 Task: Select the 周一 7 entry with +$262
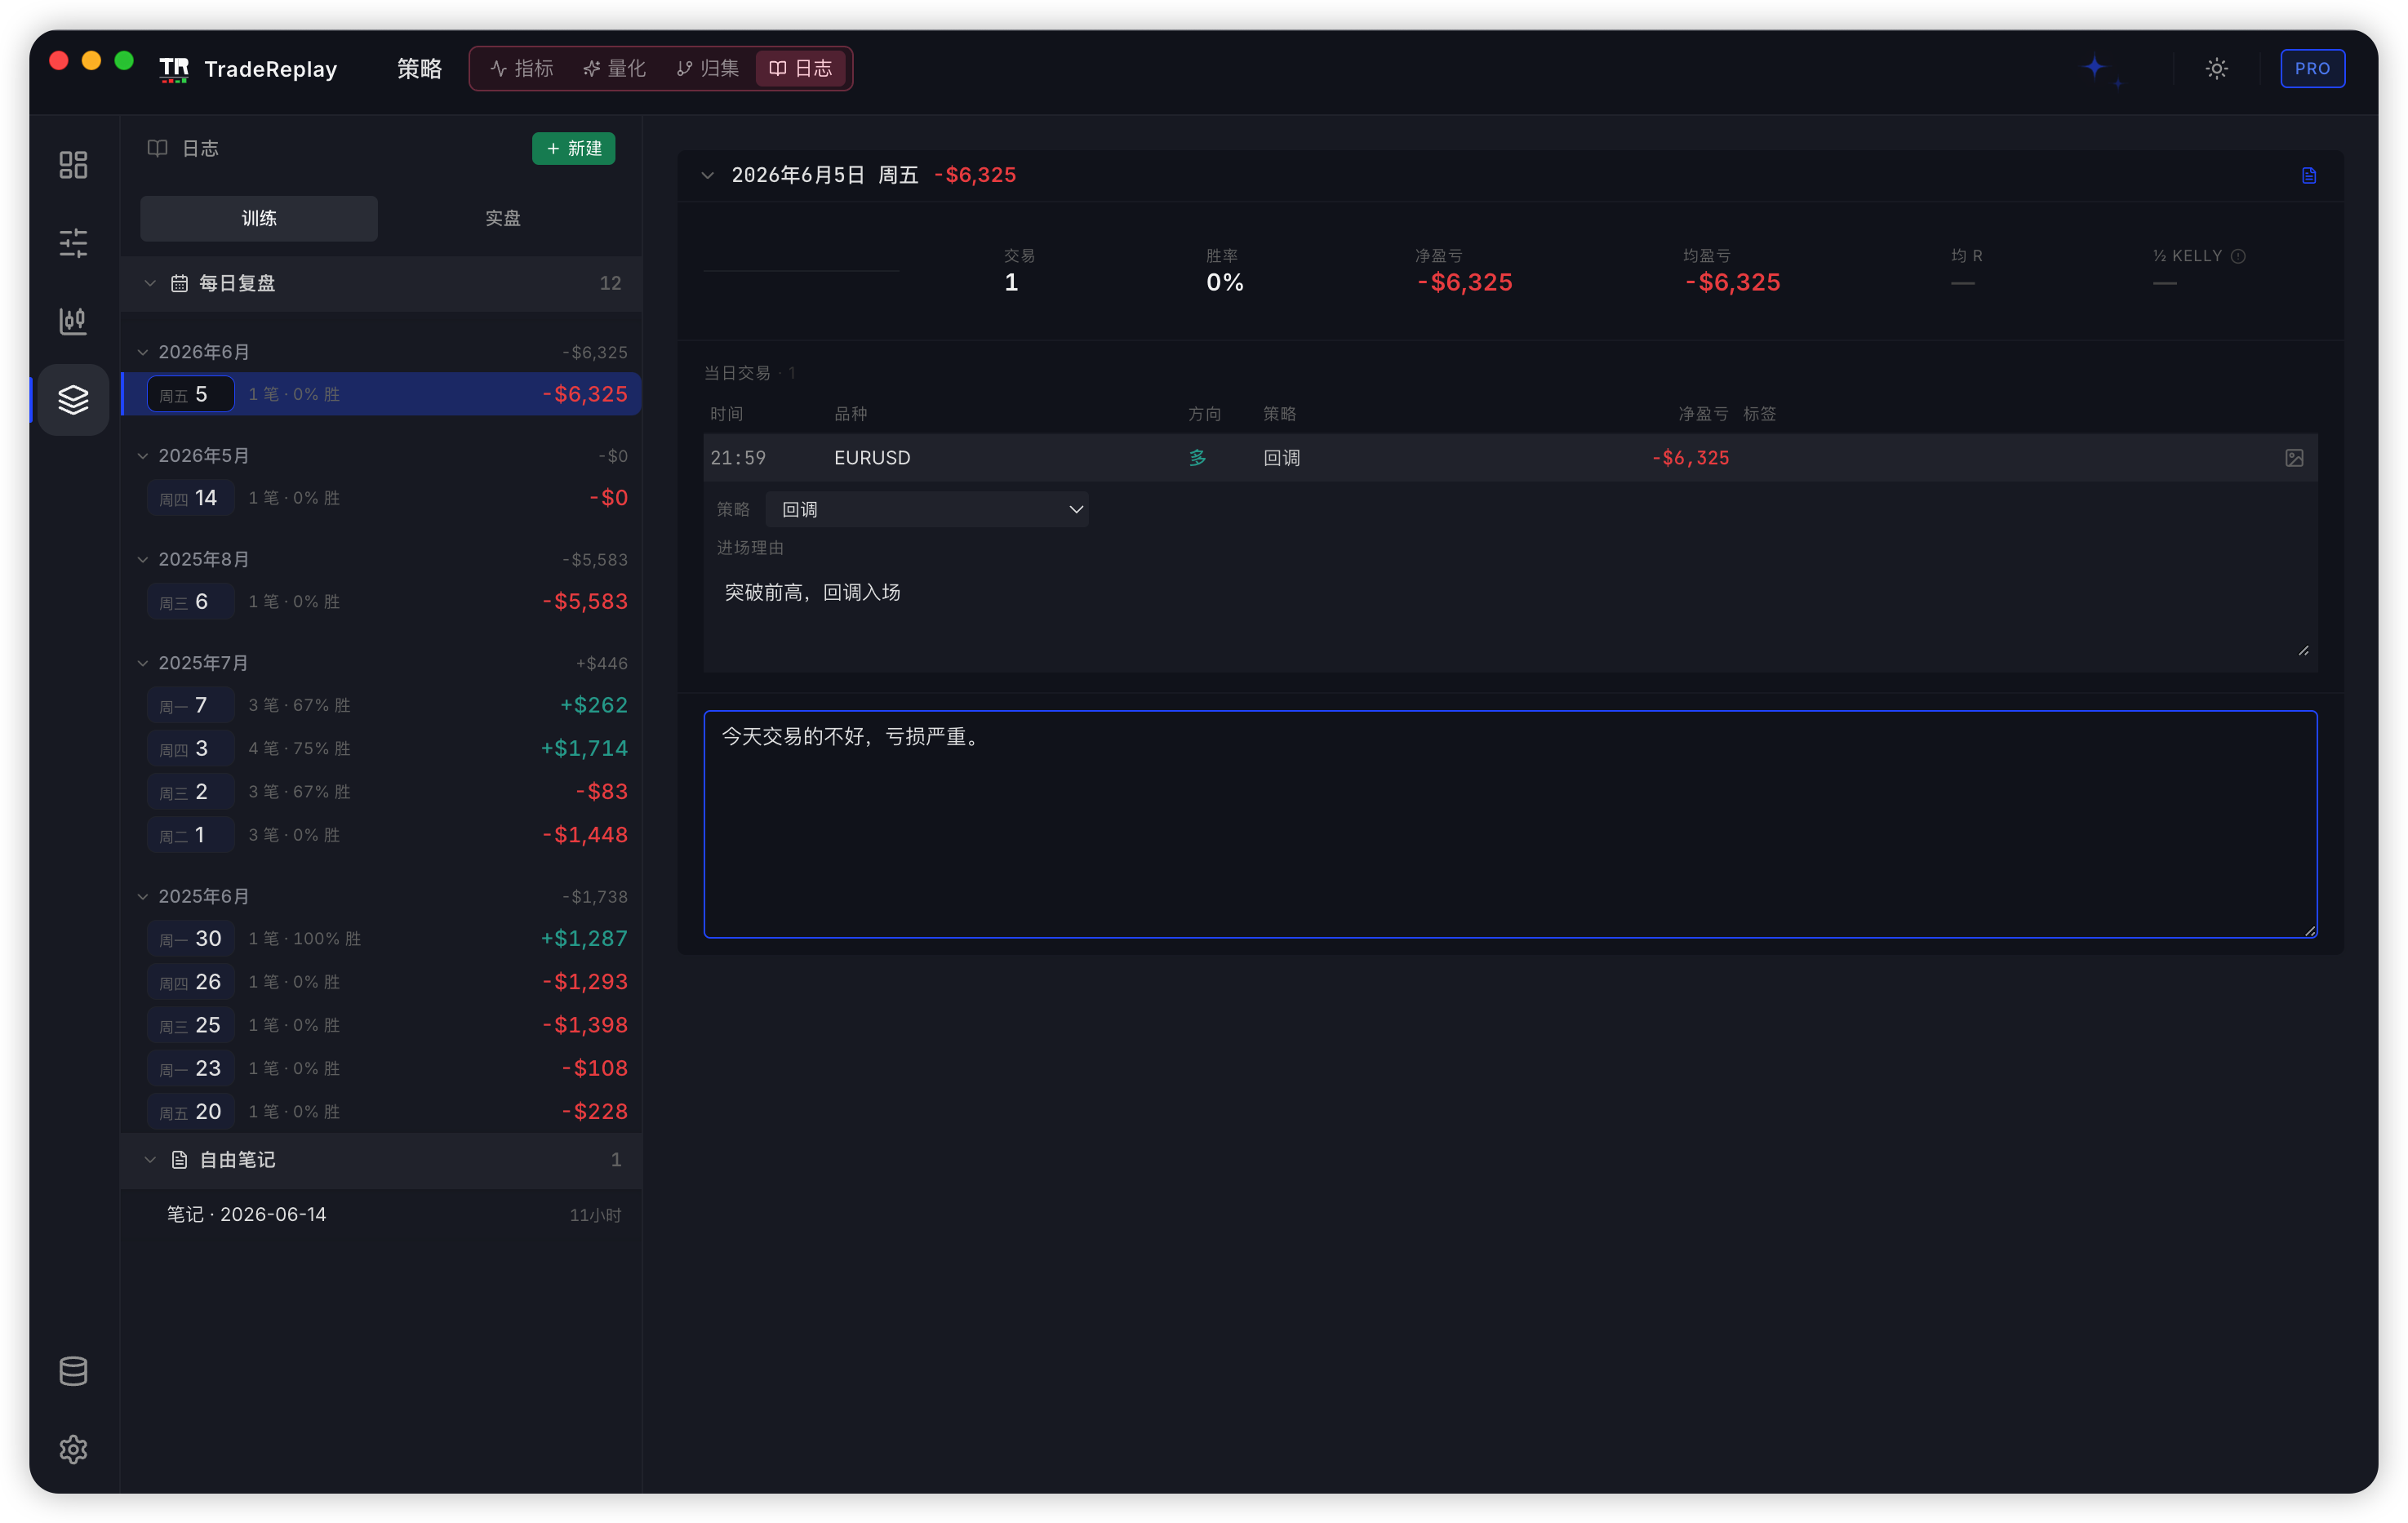(381, 705)
